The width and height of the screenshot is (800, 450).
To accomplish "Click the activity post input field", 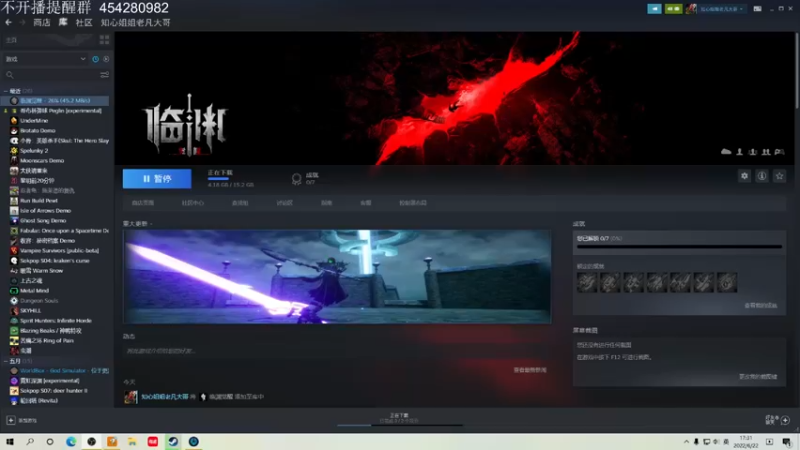I will point(337,351).
